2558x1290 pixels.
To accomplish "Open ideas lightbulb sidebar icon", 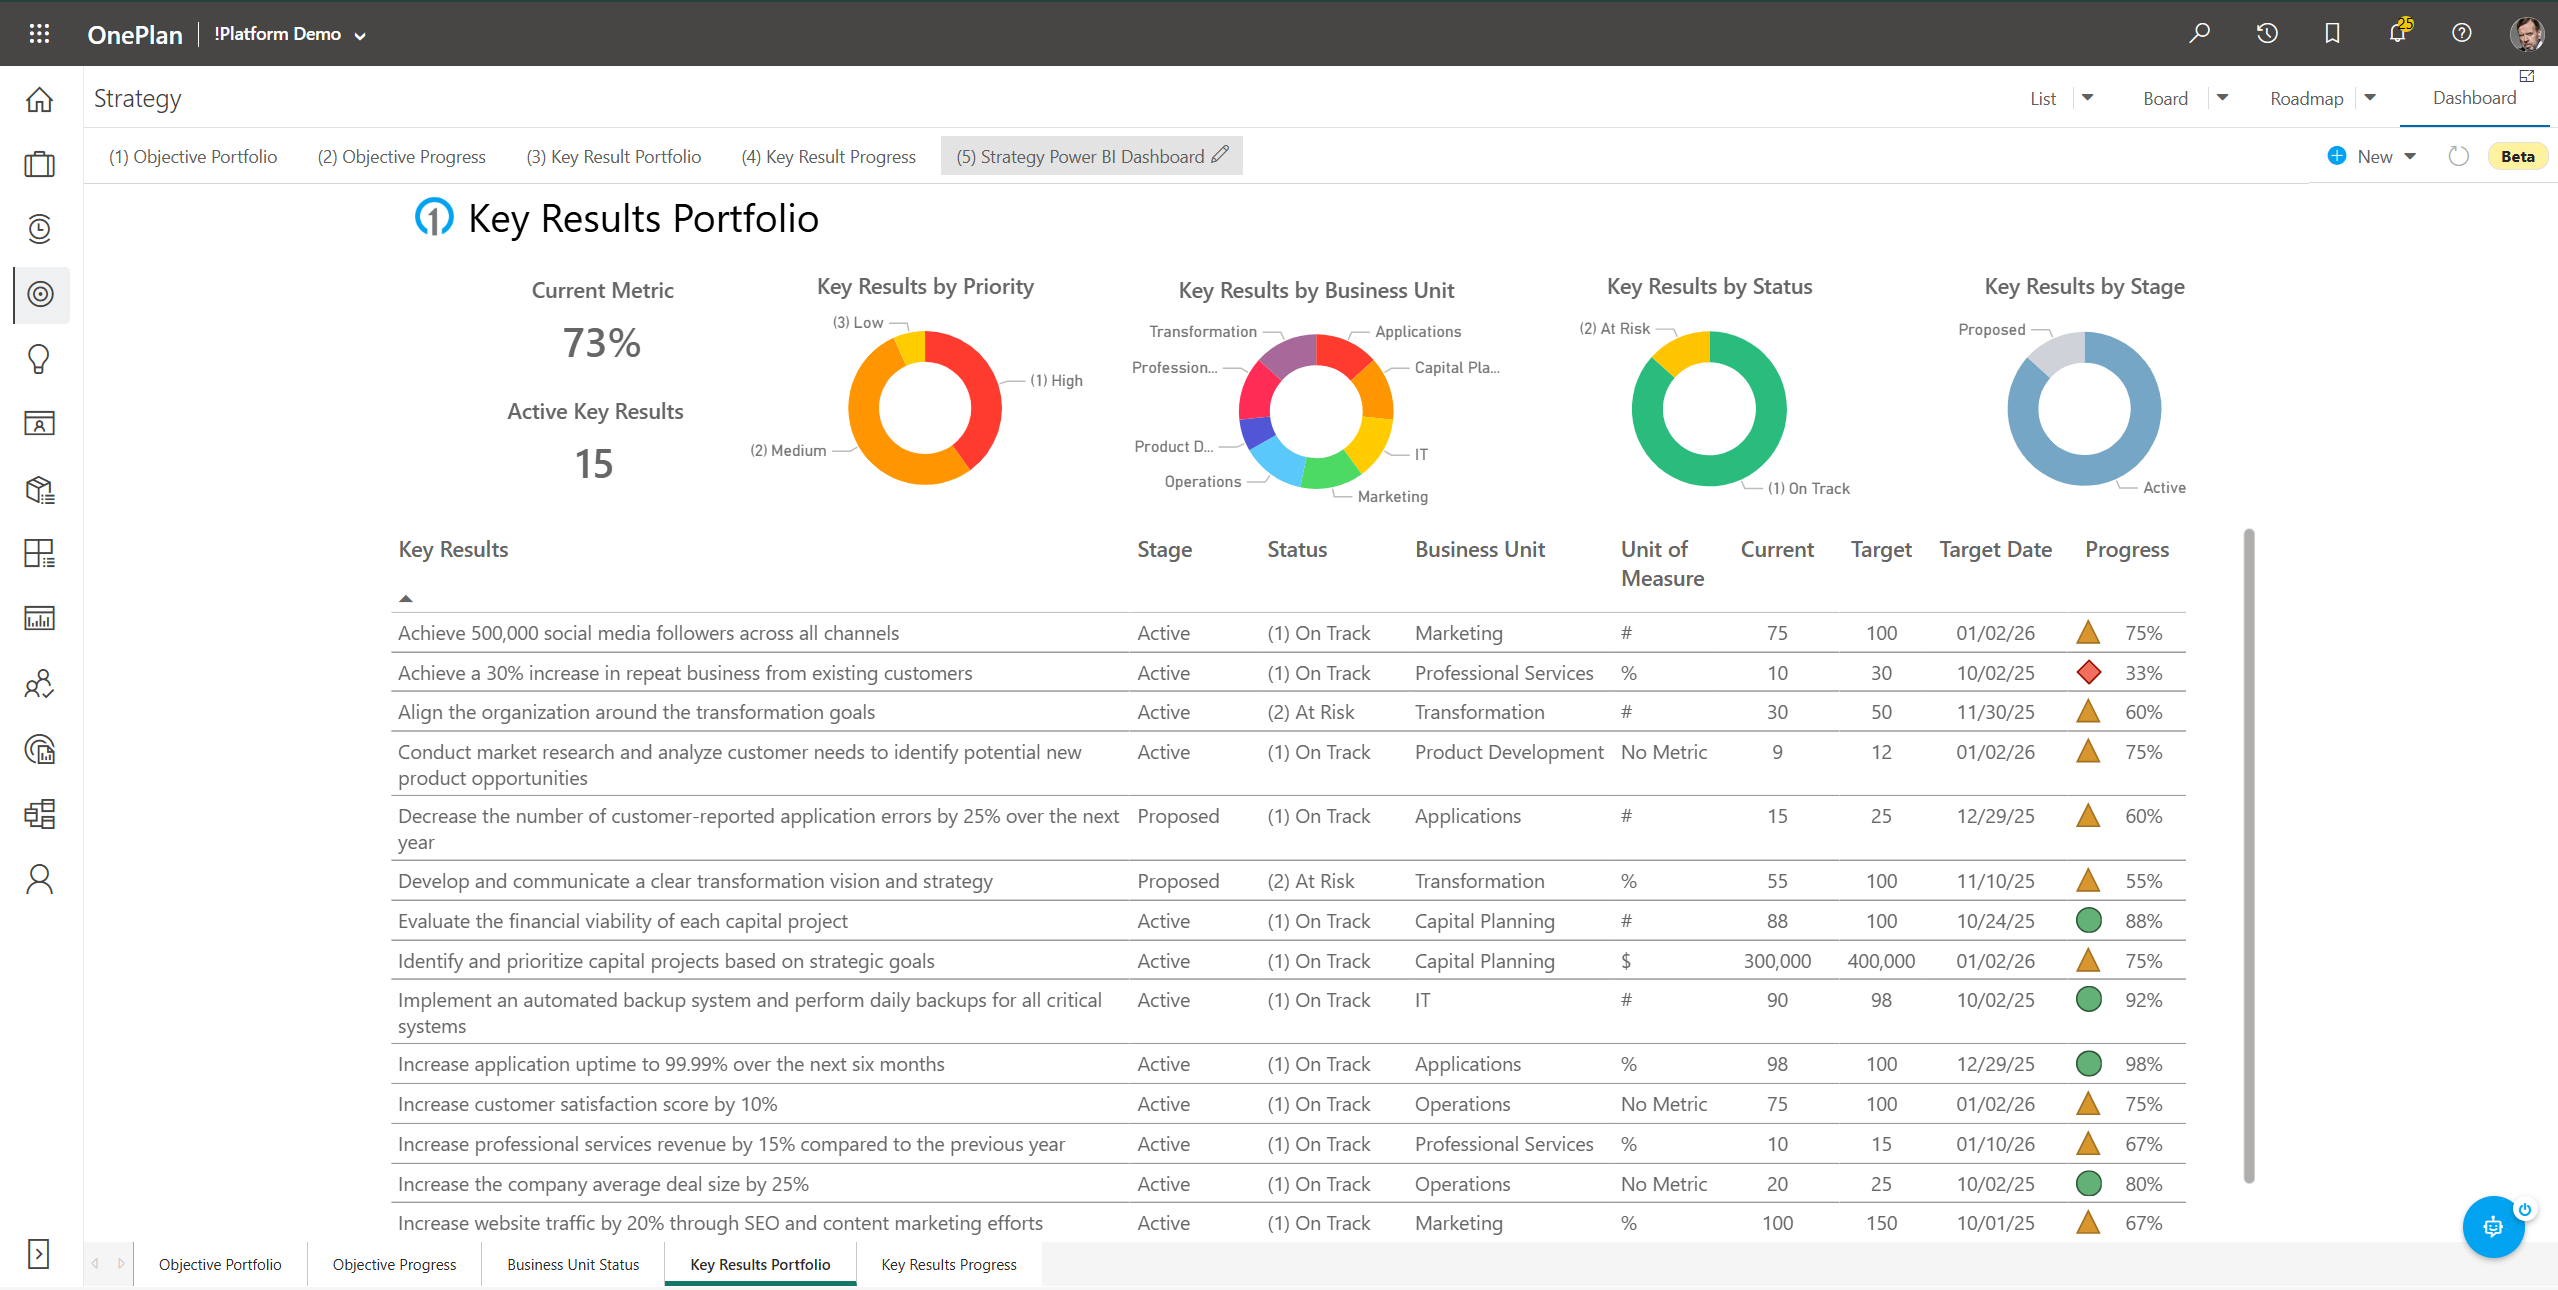I will (x=39, y=359).
